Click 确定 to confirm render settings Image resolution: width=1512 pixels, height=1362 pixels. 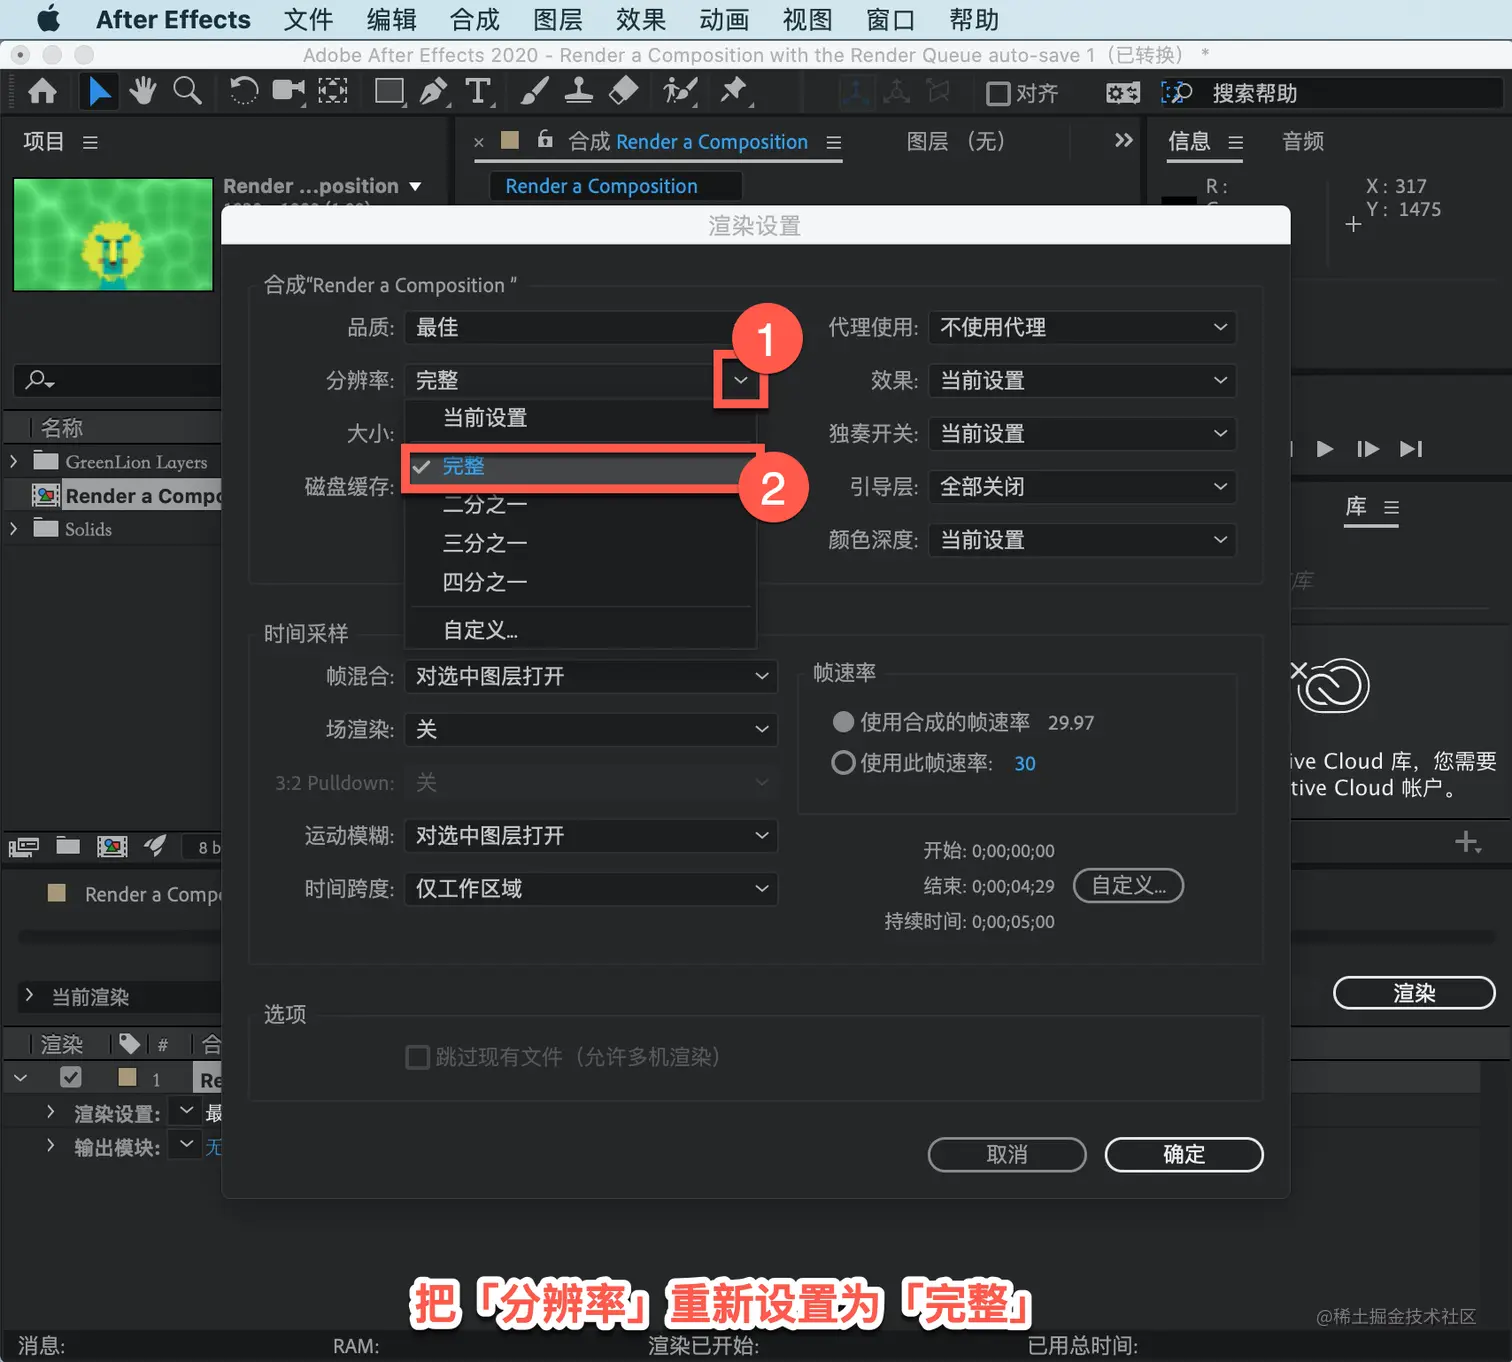point(1184,1154)
